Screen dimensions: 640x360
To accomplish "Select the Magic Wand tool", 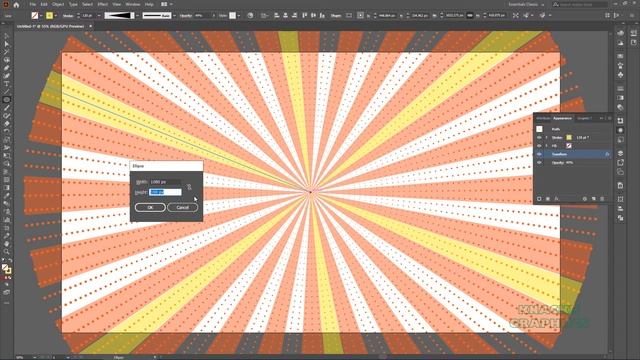I will (x=7, y=52).
